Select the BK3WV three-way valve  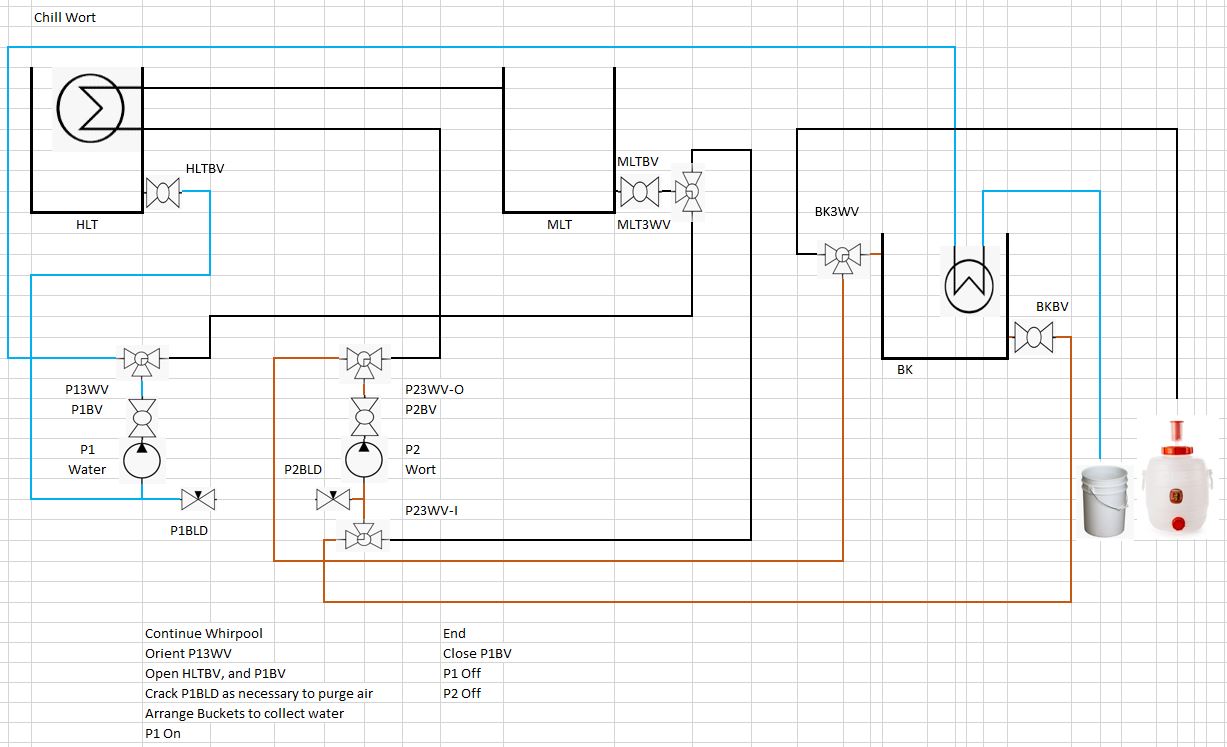tap(842, 256)
